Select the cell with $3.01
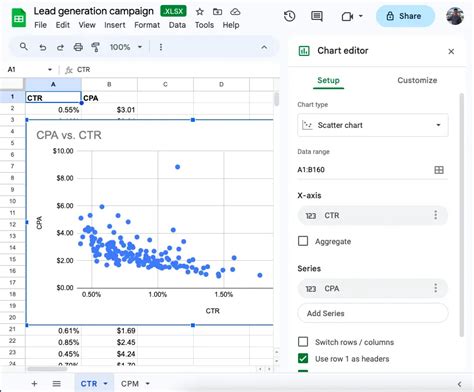The height and width of the screenshot is (392, 474). (x=109, y=110)
